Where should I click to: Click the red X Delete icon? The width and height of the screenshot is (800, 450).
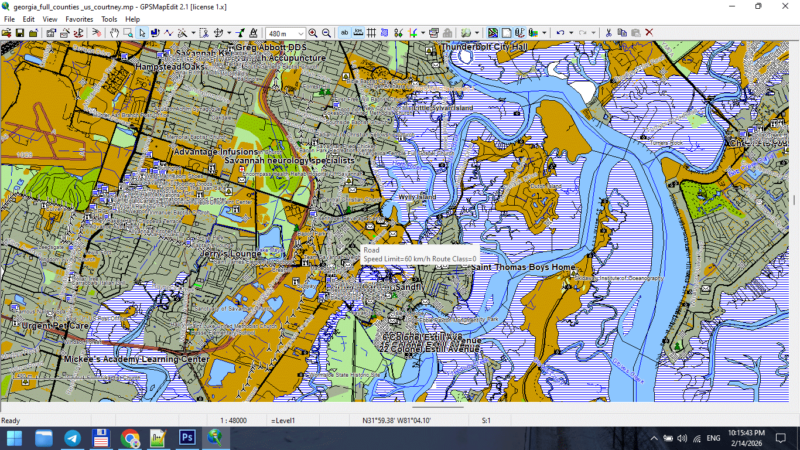click(x=649, y=33)
